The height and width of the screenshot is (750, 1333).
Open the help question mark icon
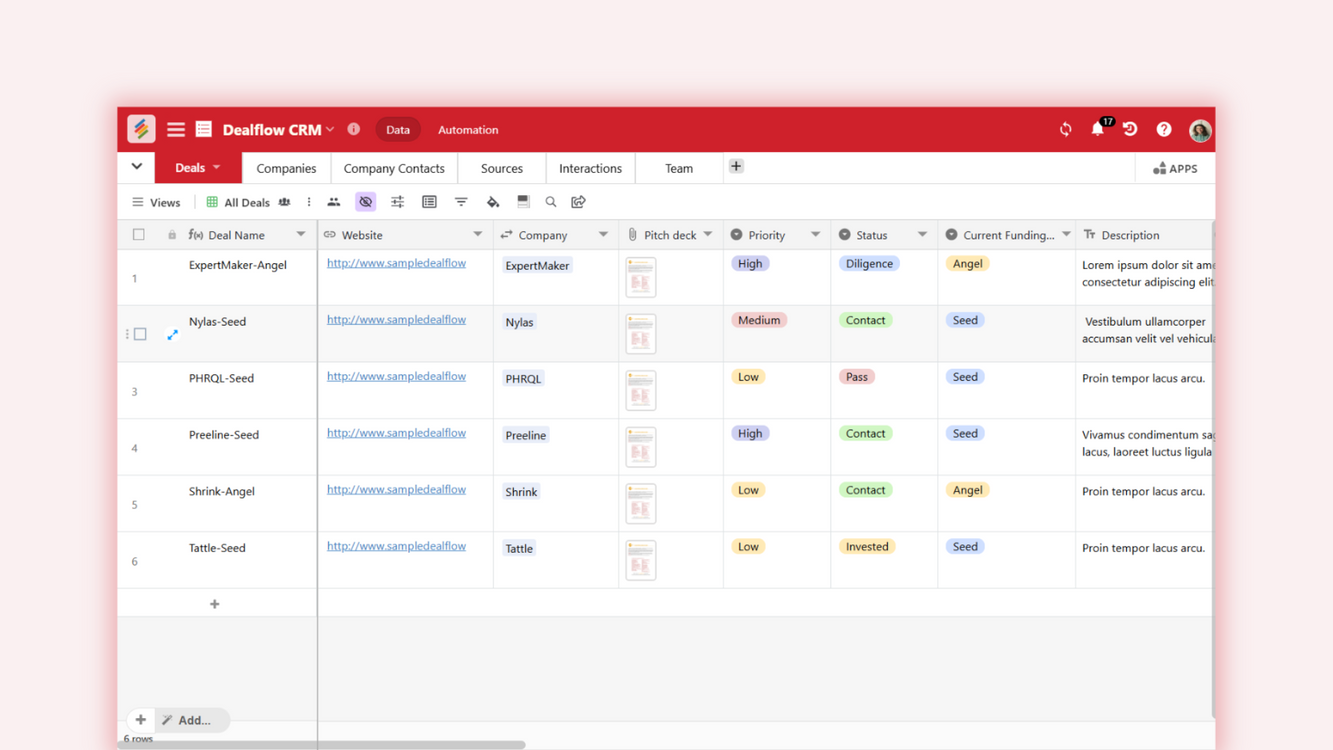tap(1164, 130)
